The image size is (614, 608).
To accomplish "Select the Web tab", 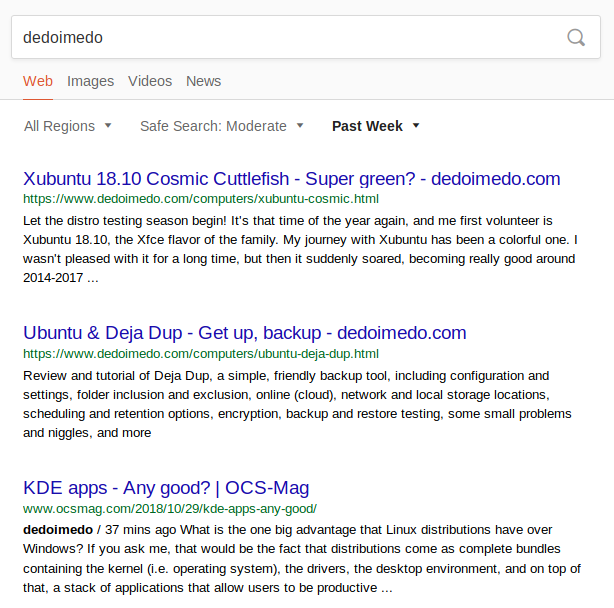I will coord(38,81).
